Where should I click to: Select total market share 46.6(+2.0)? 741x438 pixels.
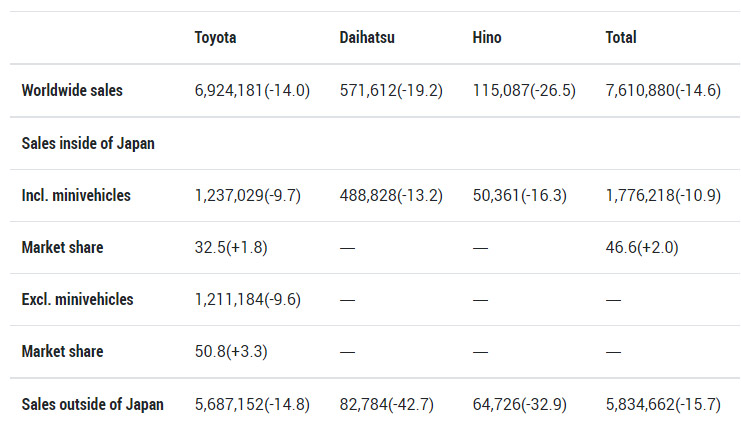coord(642,247)
